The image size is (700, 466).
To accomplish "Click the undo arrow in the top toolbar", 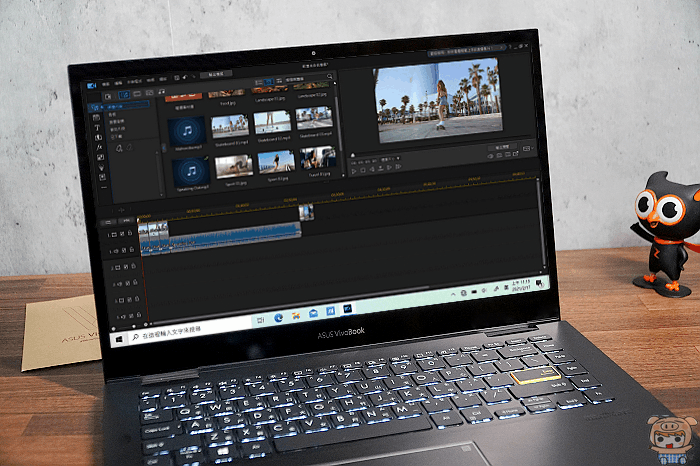I will 184,78.
